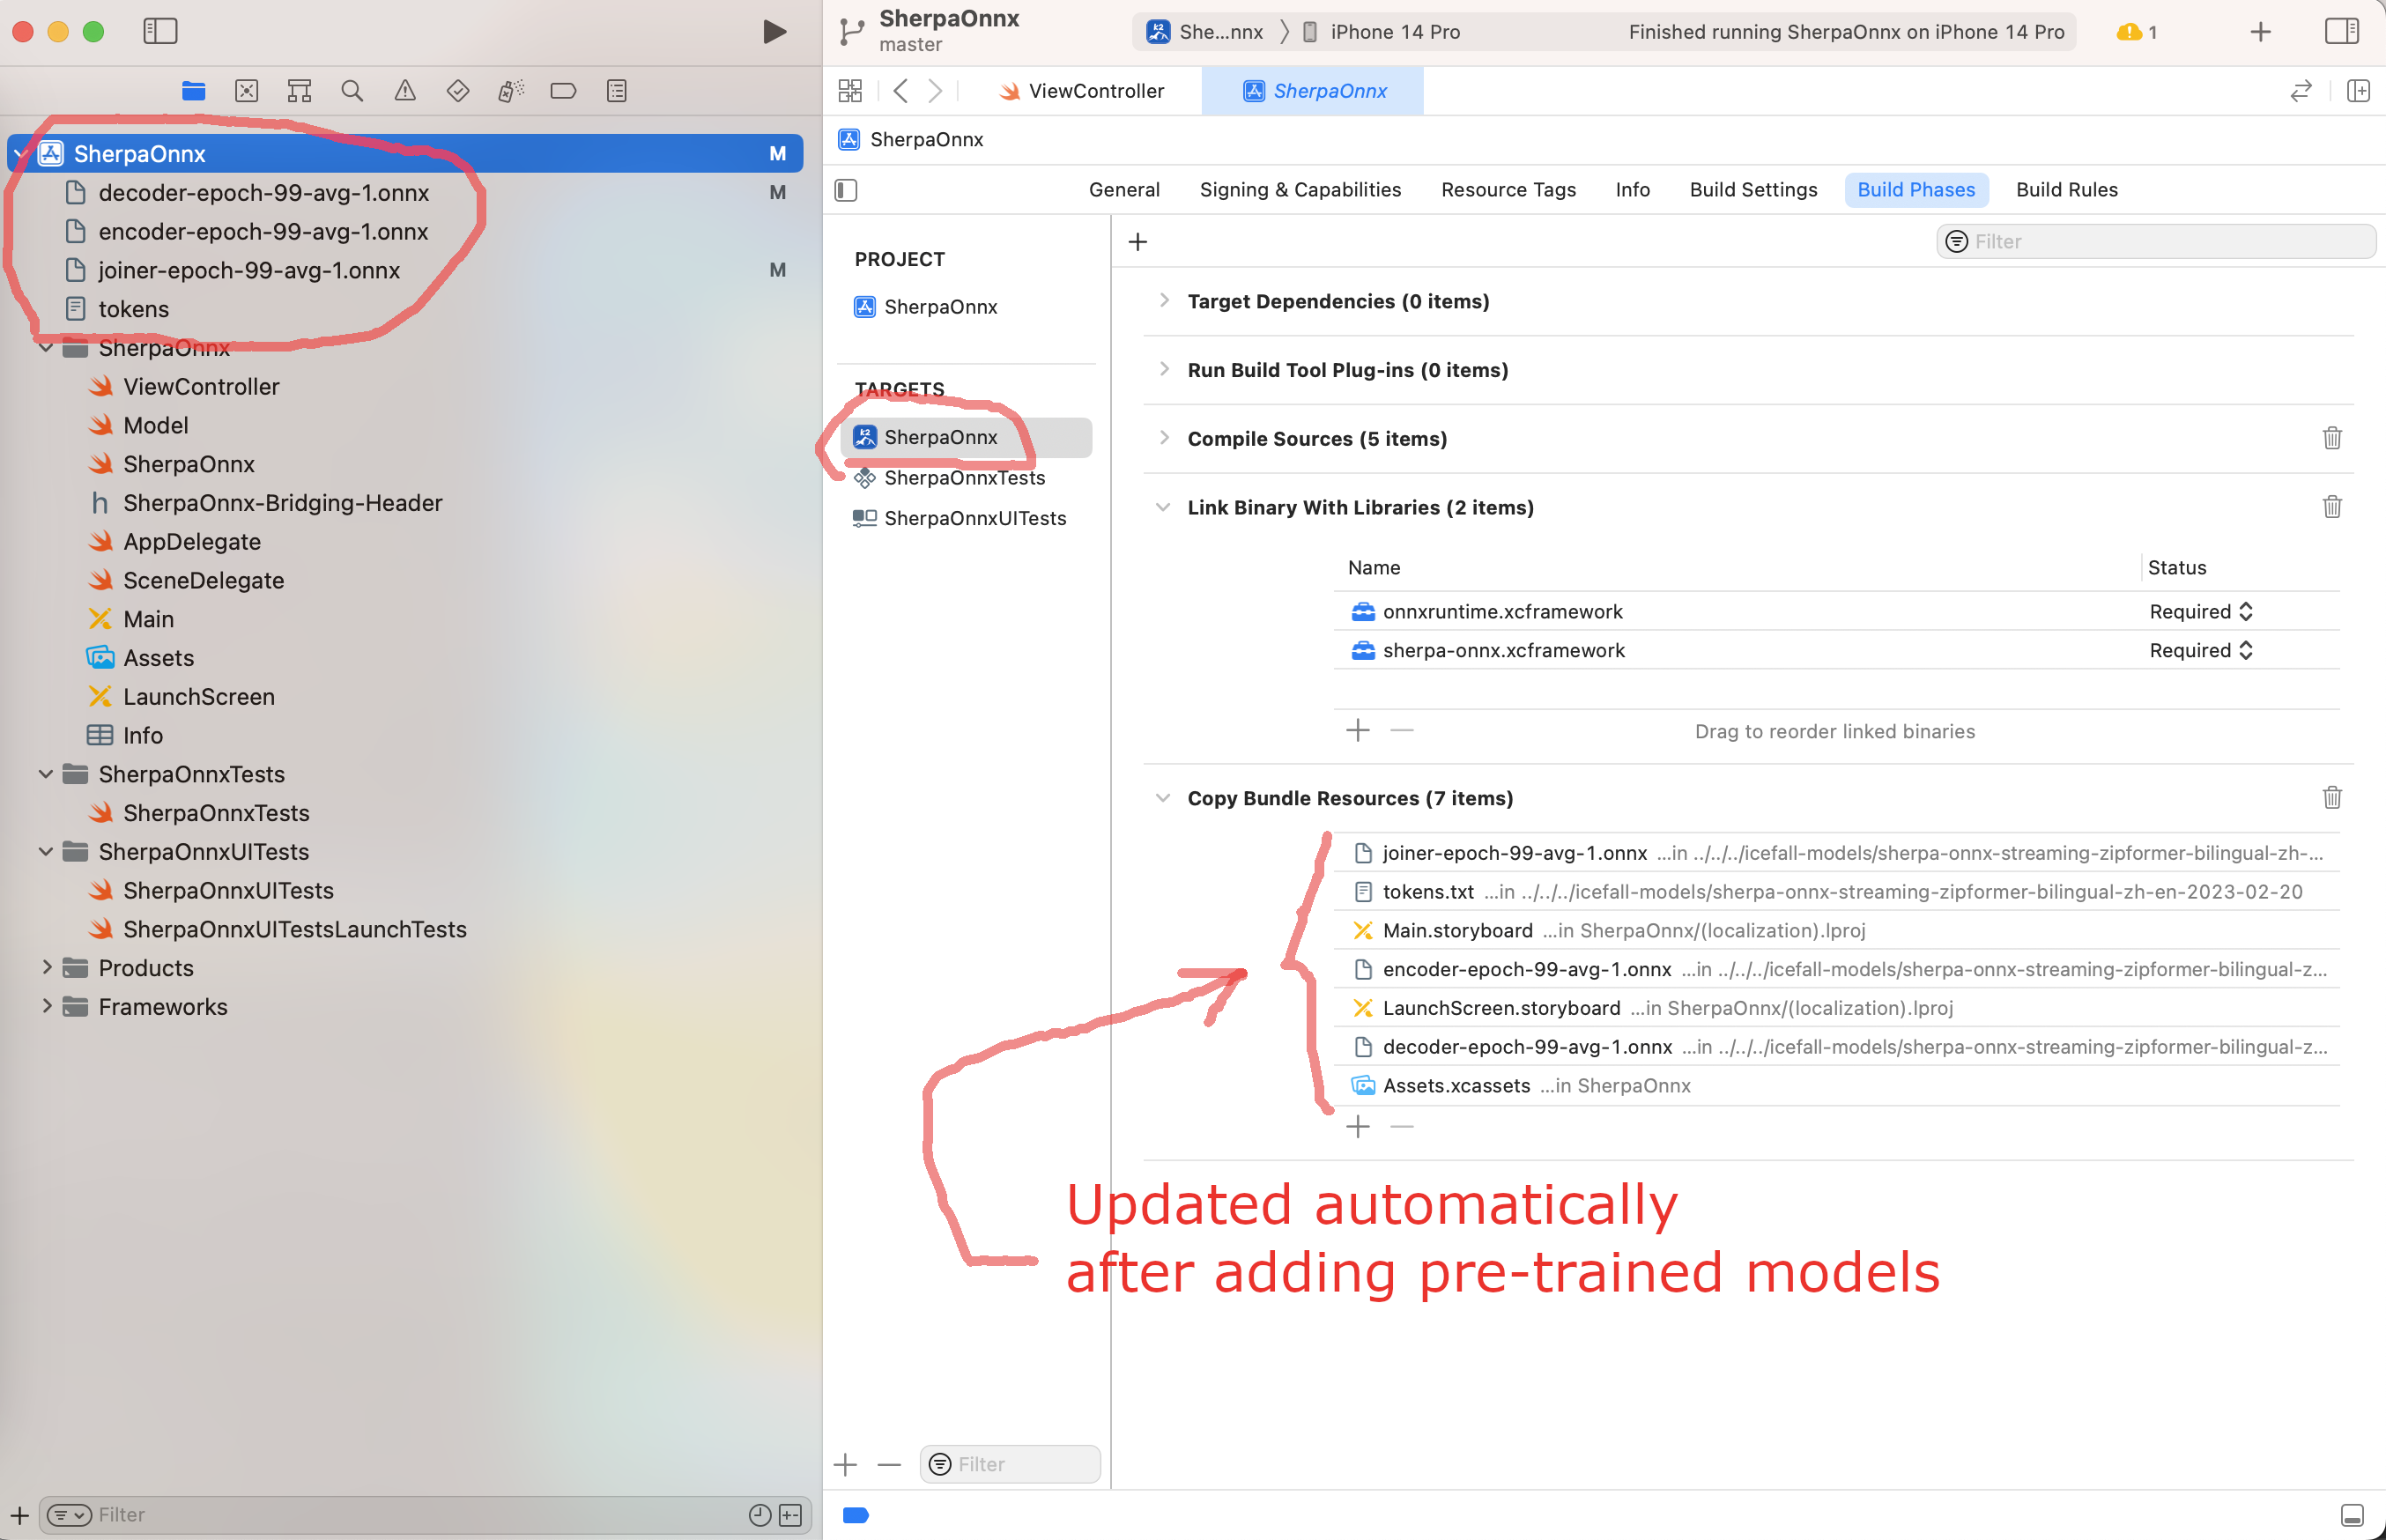Add a linked binary with plus button

(x=1357, y=730)
